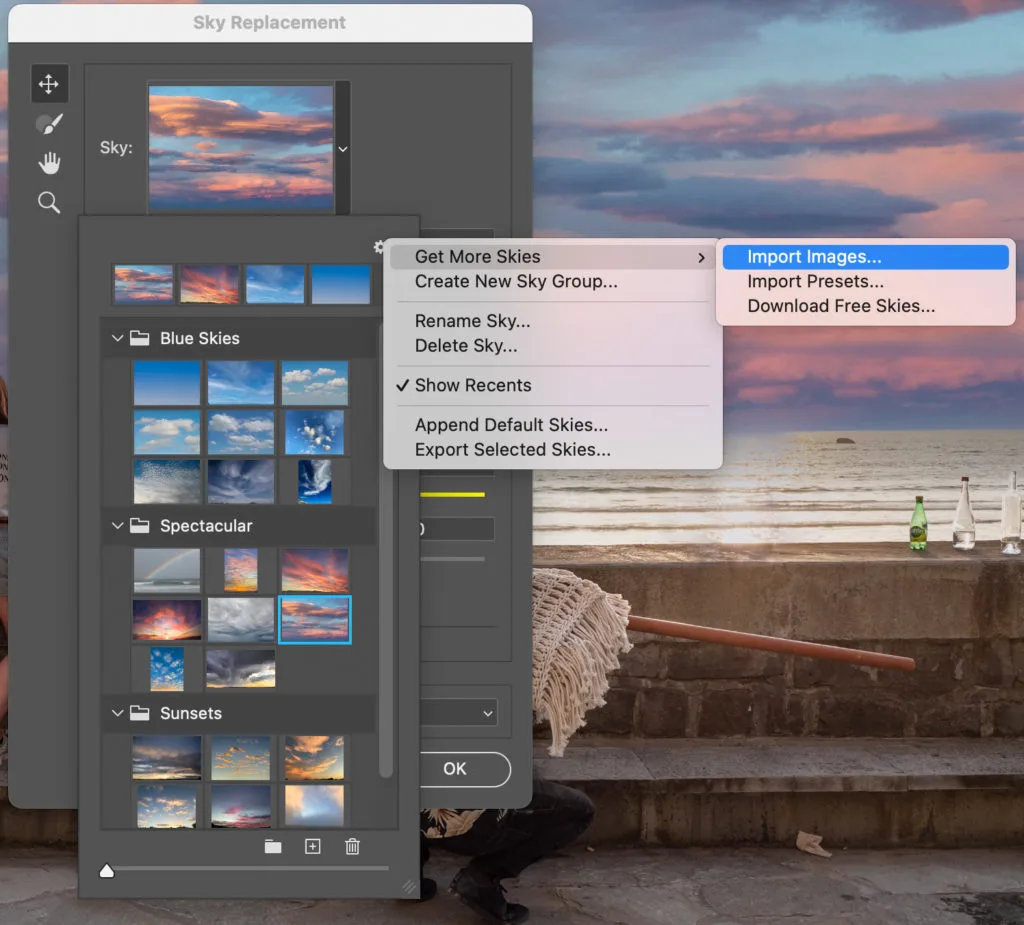Select the Zoom magnifier tool
The width and height of the screenshot is (1024, 925).
coord(48,203)
